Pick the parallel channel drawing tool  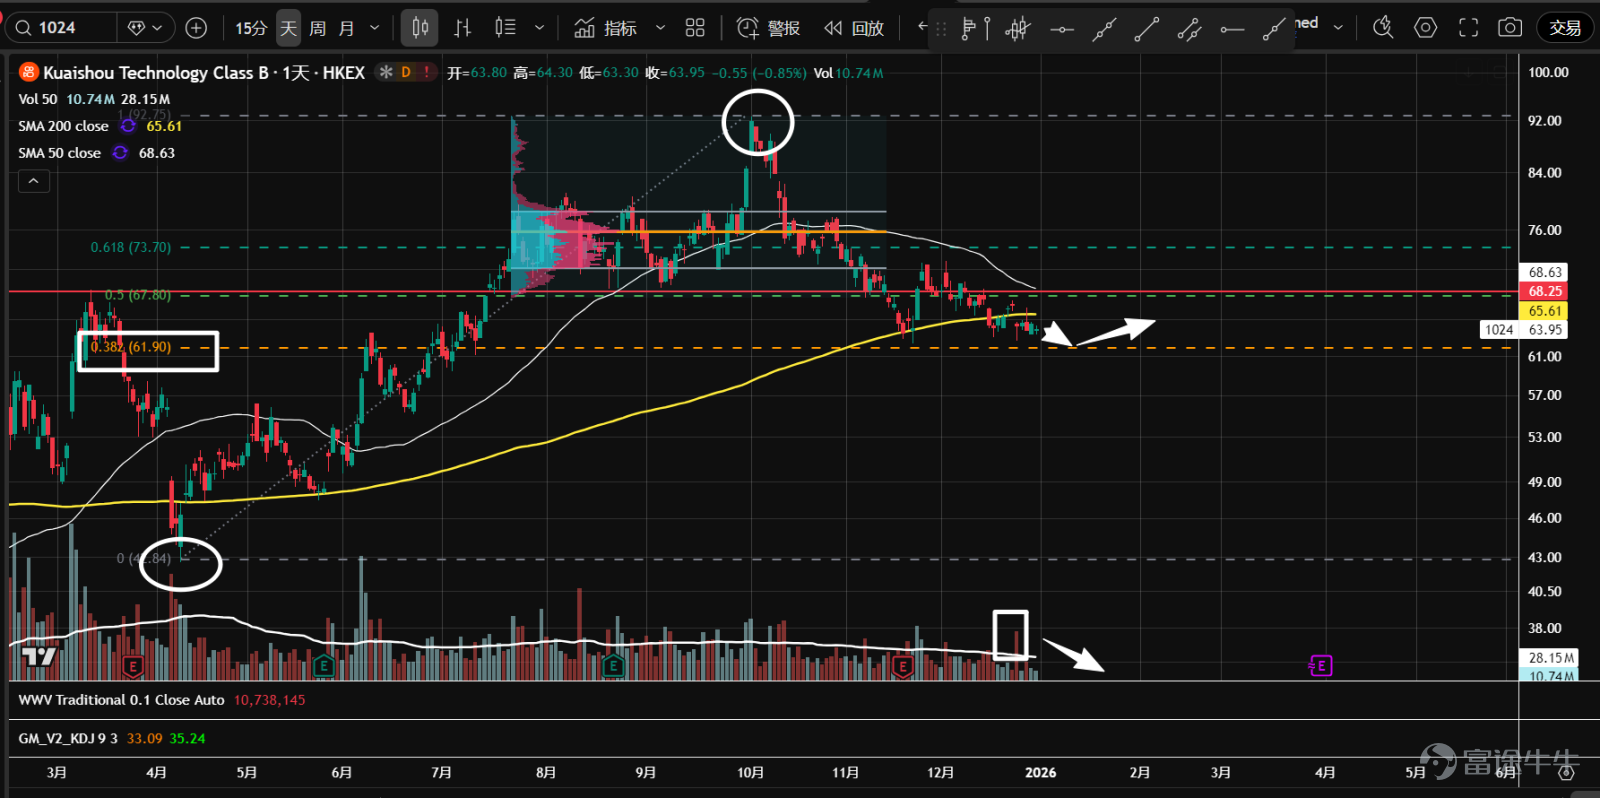click(1189, 30)
